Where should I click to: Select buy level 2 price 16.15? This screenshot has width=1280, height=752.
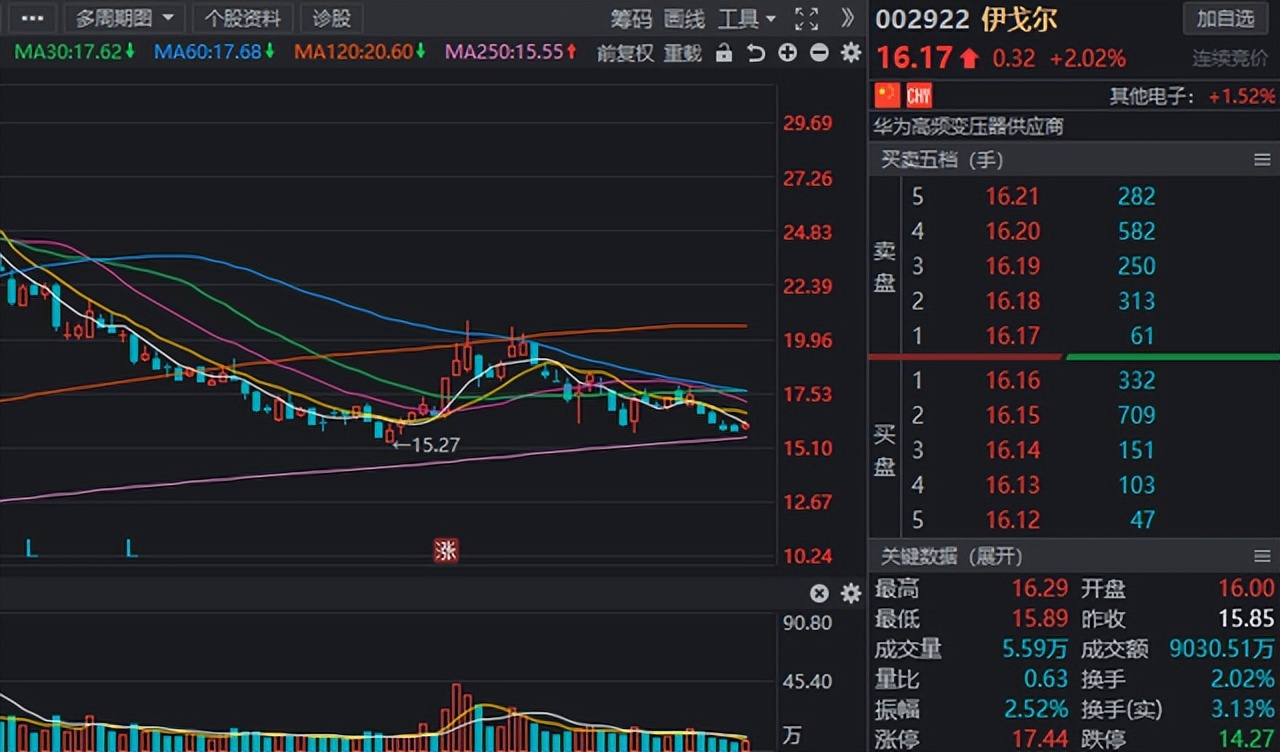(1012, 415)
